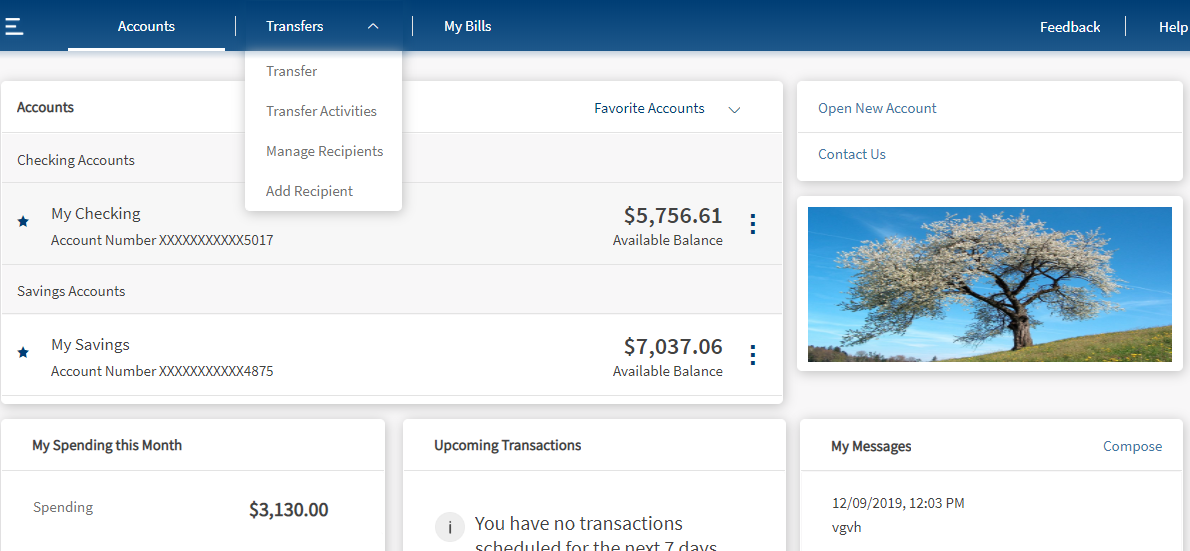Click Compose in My Messages
The height and width of the screenshot is (551, 1190).
(x=1132, y=446)
